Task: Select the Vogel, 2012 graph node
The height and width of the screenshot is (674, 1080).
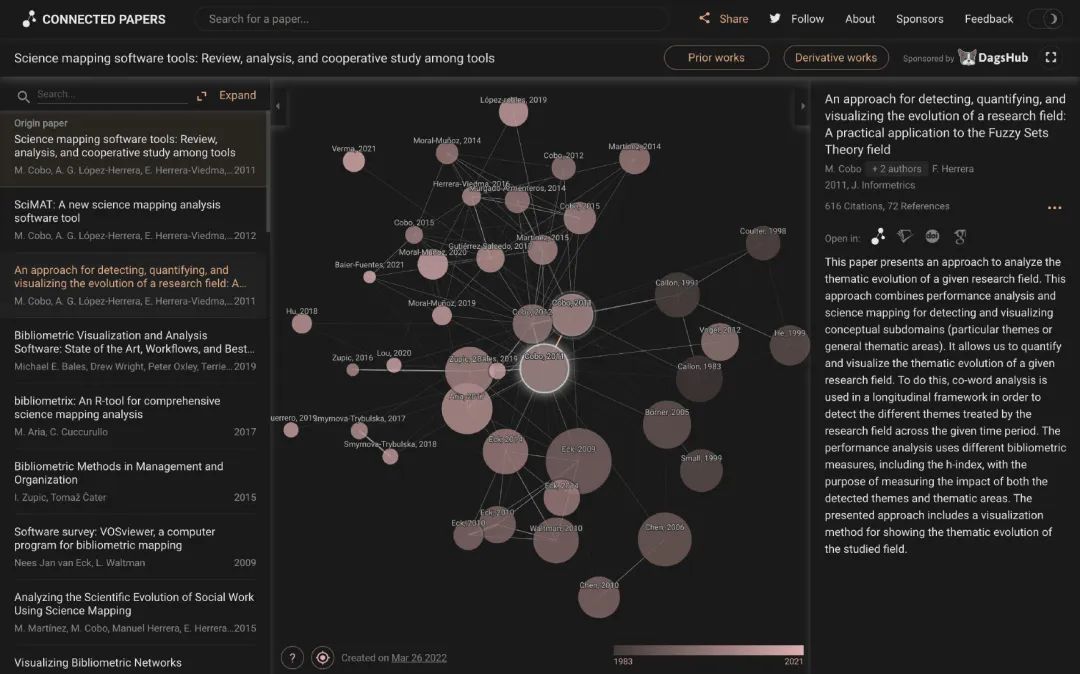Action: (720, 342)
